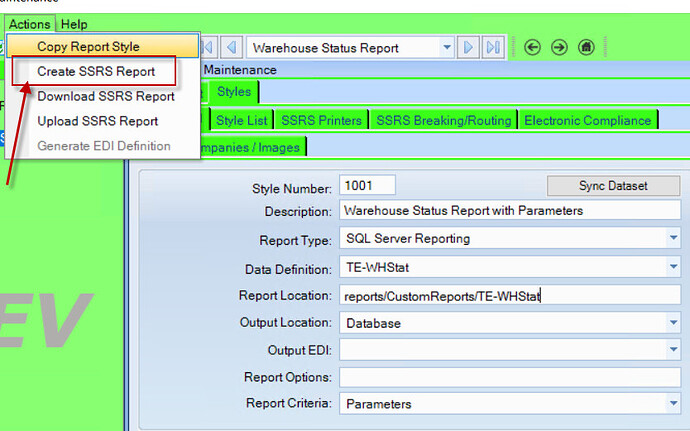Click the Report Options field
The image size is (690, 431).
coord(510,377)
